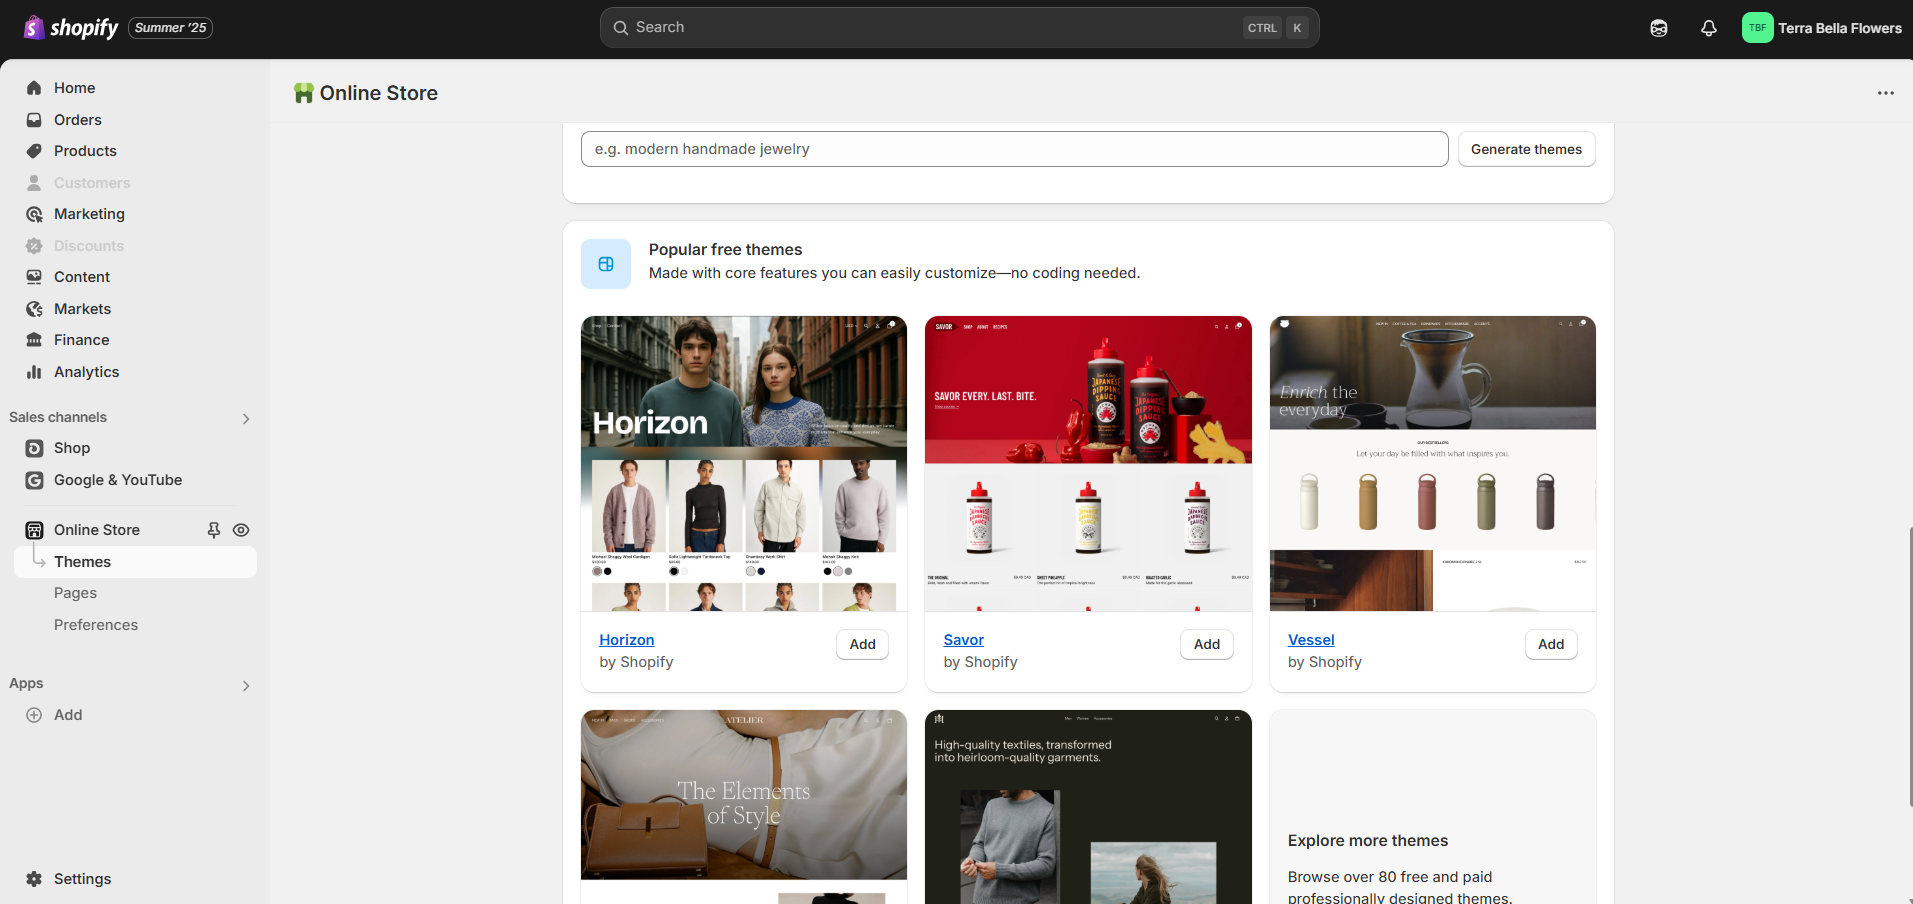Add the Vessel theme
Screen dimensions: 1913x904
1550,645
